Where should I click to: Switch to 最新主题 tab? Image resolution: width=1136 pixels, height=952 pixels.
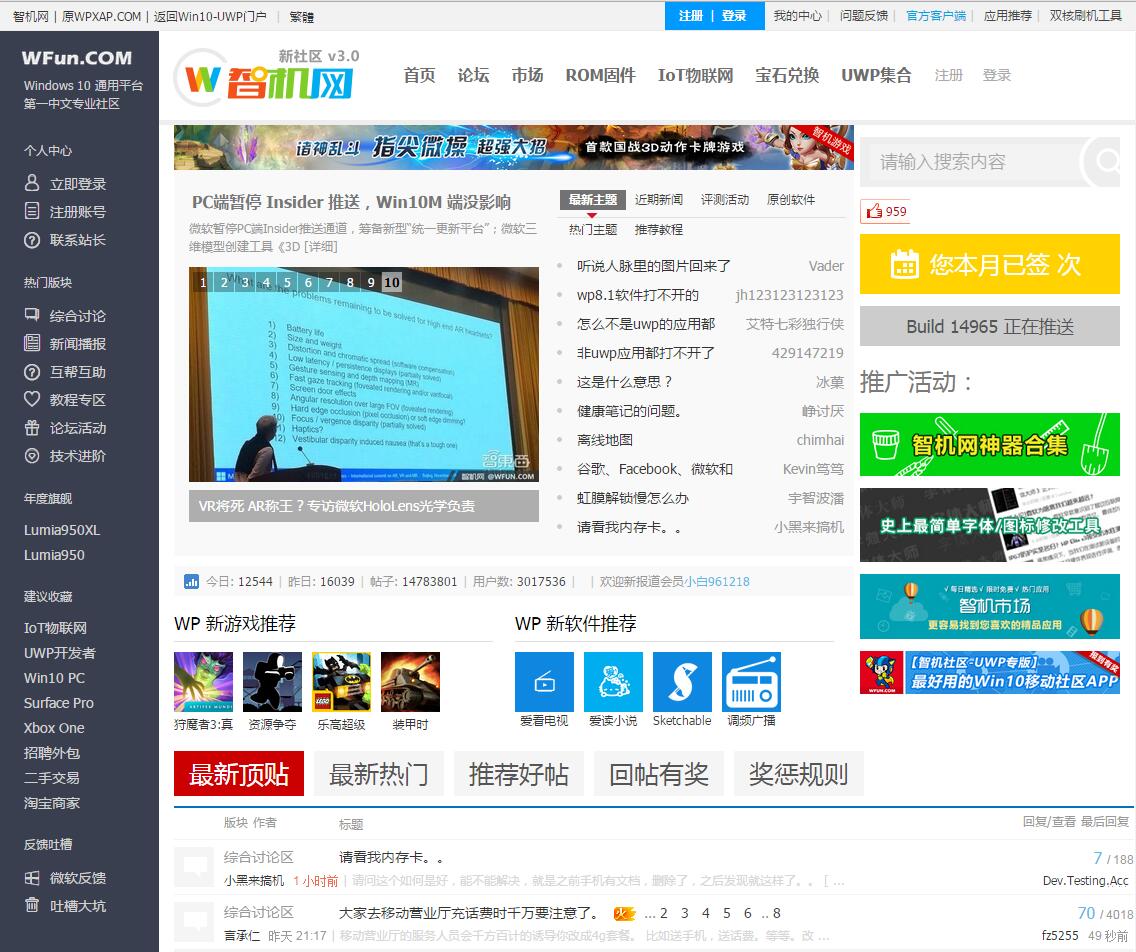593,199
